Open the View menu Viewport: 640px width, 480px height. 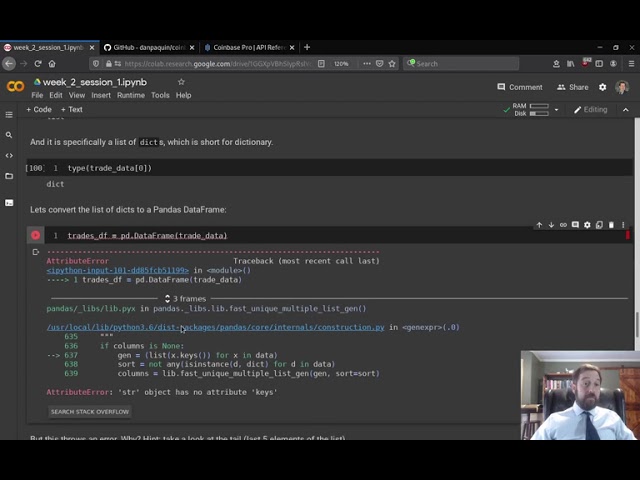77,95
